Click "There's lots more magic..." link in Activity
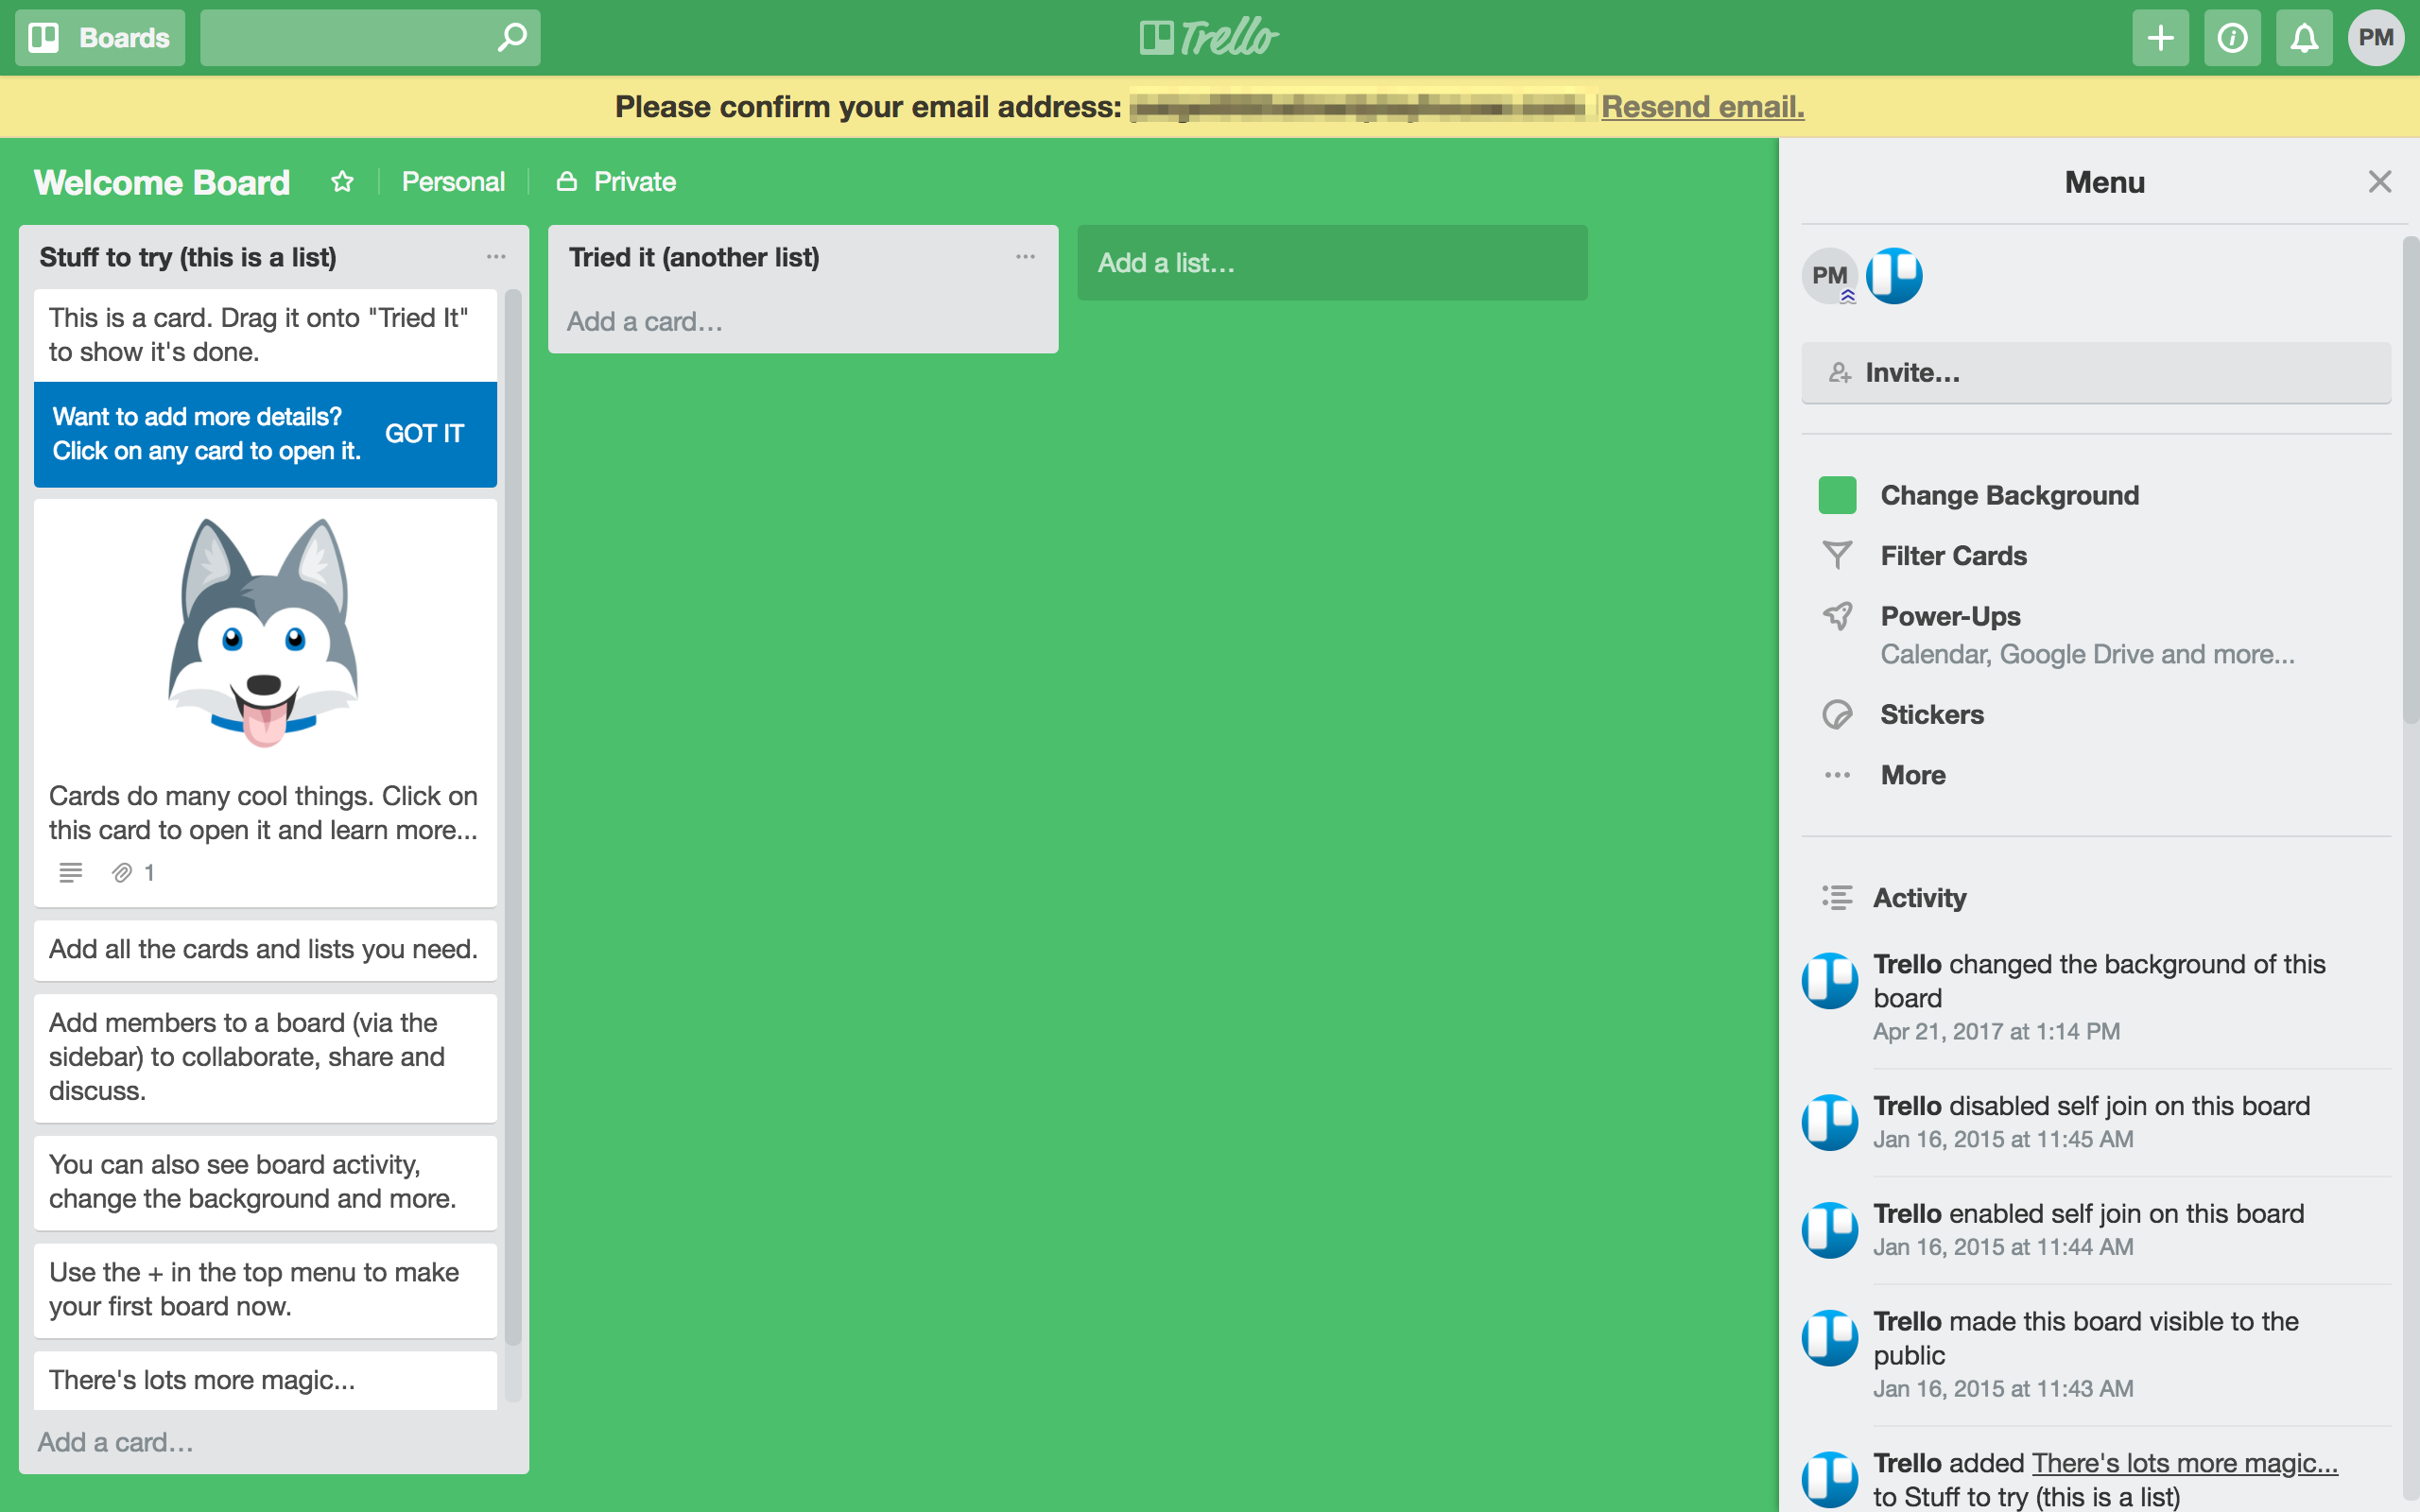Viewport: 2420px width, 1512px height. (2184, 1463)
